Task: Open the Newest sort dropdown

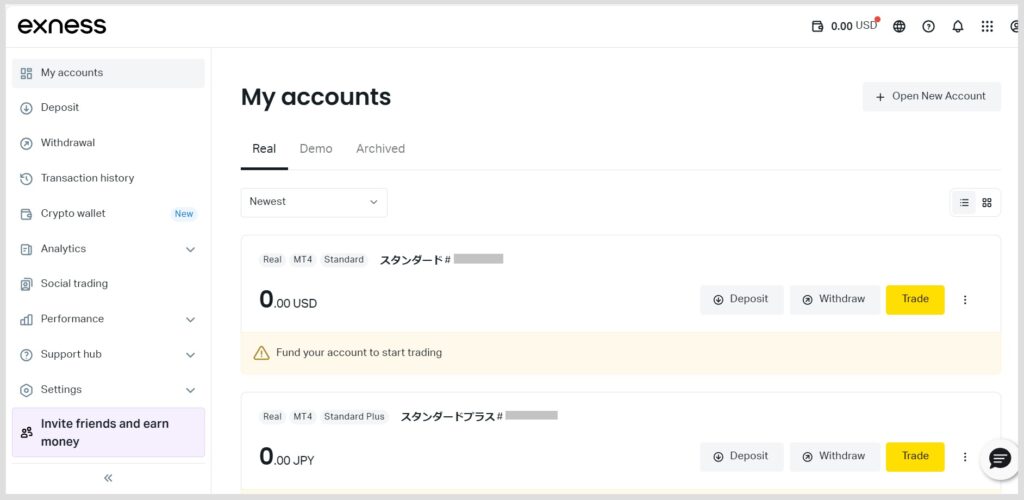Action: click(314, 202)
